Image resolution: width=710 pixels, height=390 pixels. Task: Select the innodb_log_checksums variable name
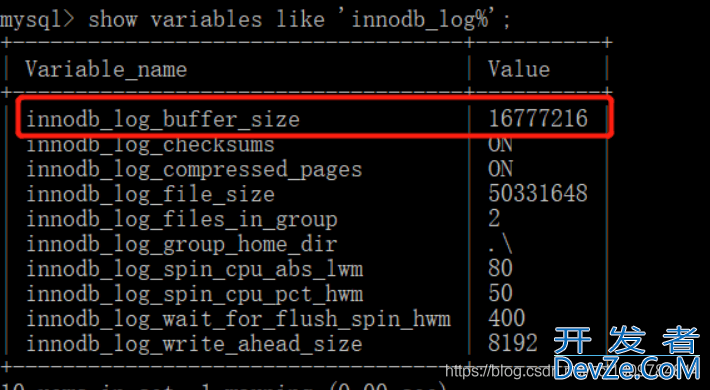click(150, 145)
